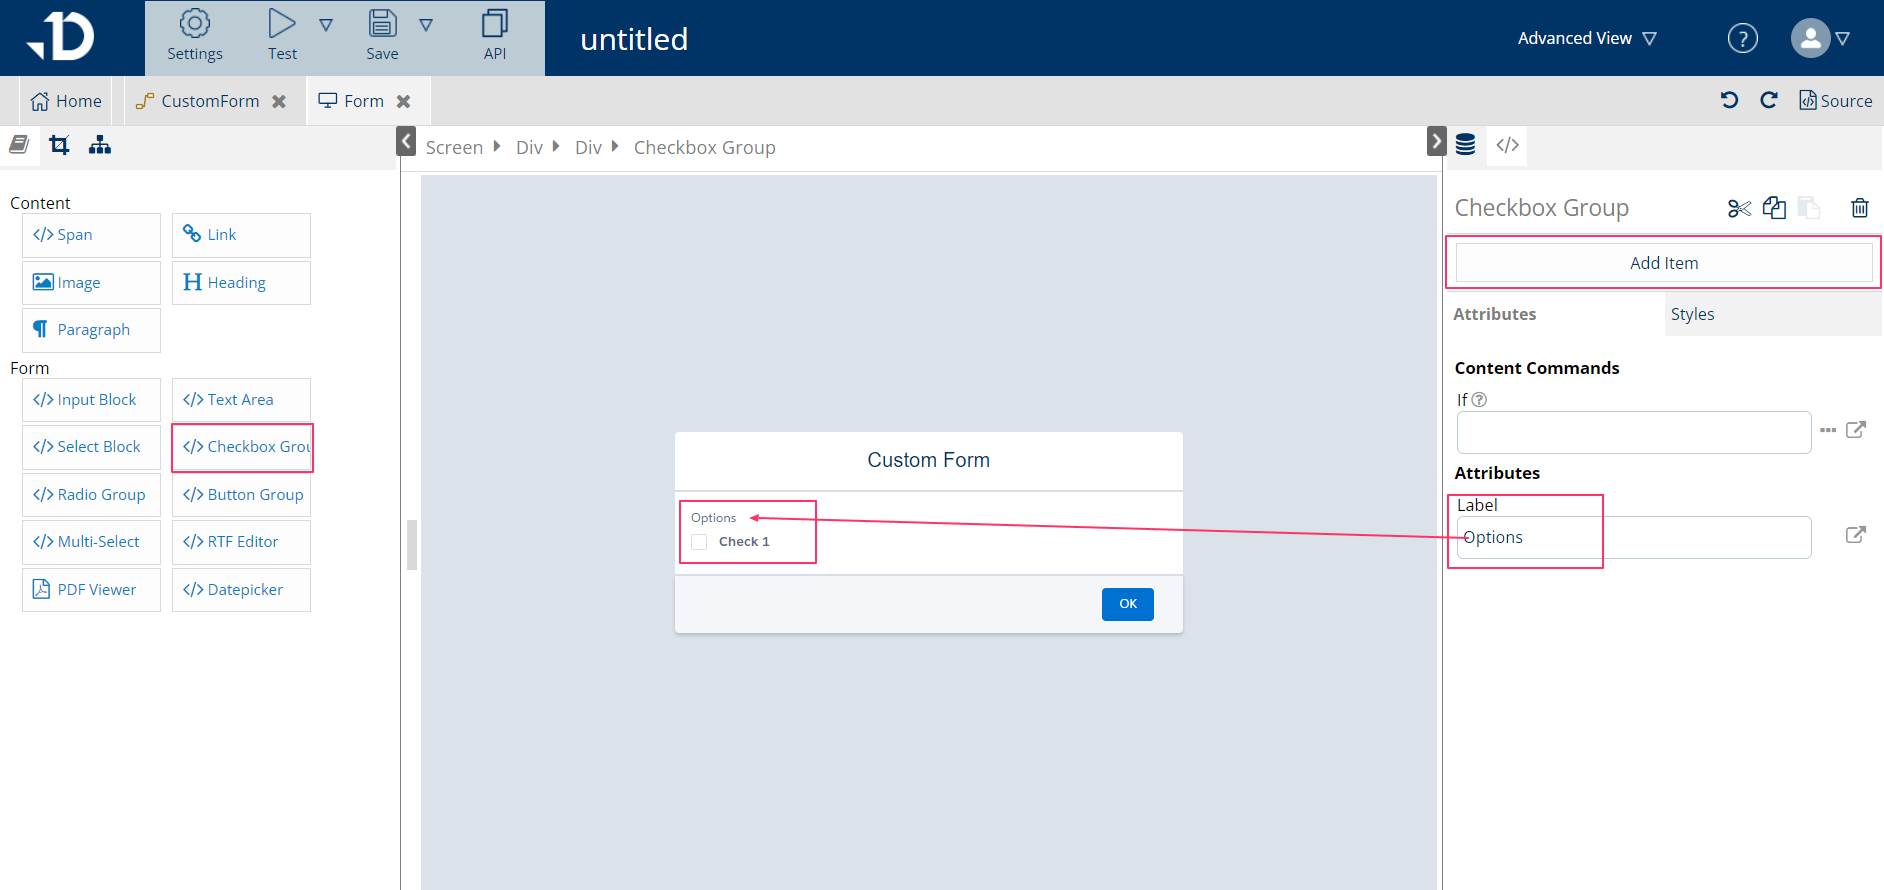
Task: Expand the Test dropdown arrow
Action: [x=326, y=25]
